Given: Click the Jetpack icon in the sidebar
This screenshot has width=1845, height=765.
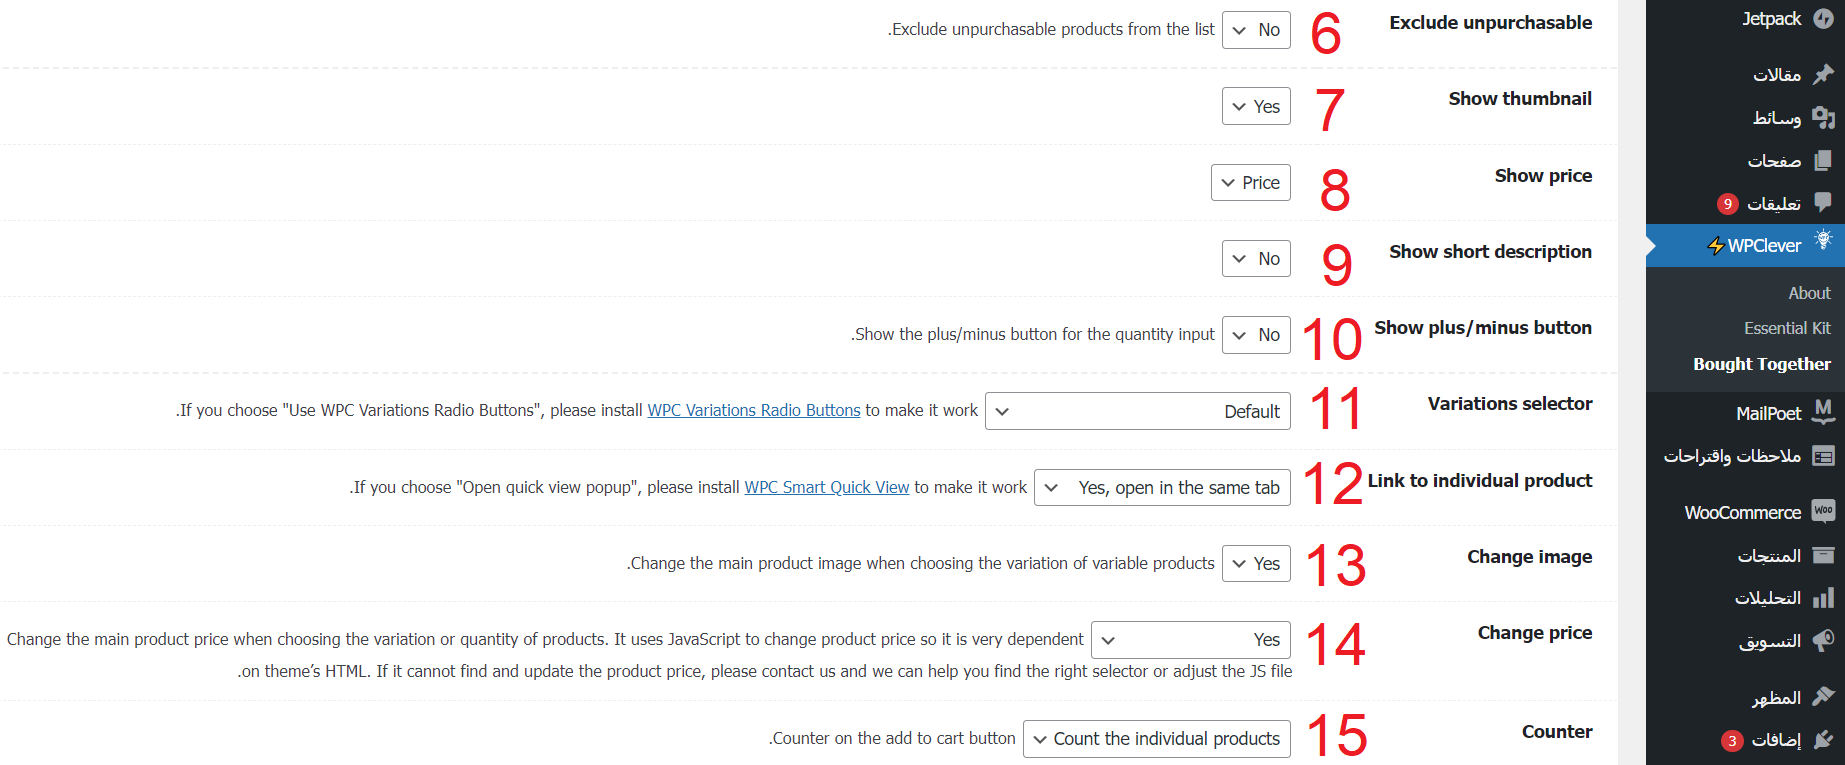Looking at the screenshot, I should pyautogui.click(x=1823, y=19).
